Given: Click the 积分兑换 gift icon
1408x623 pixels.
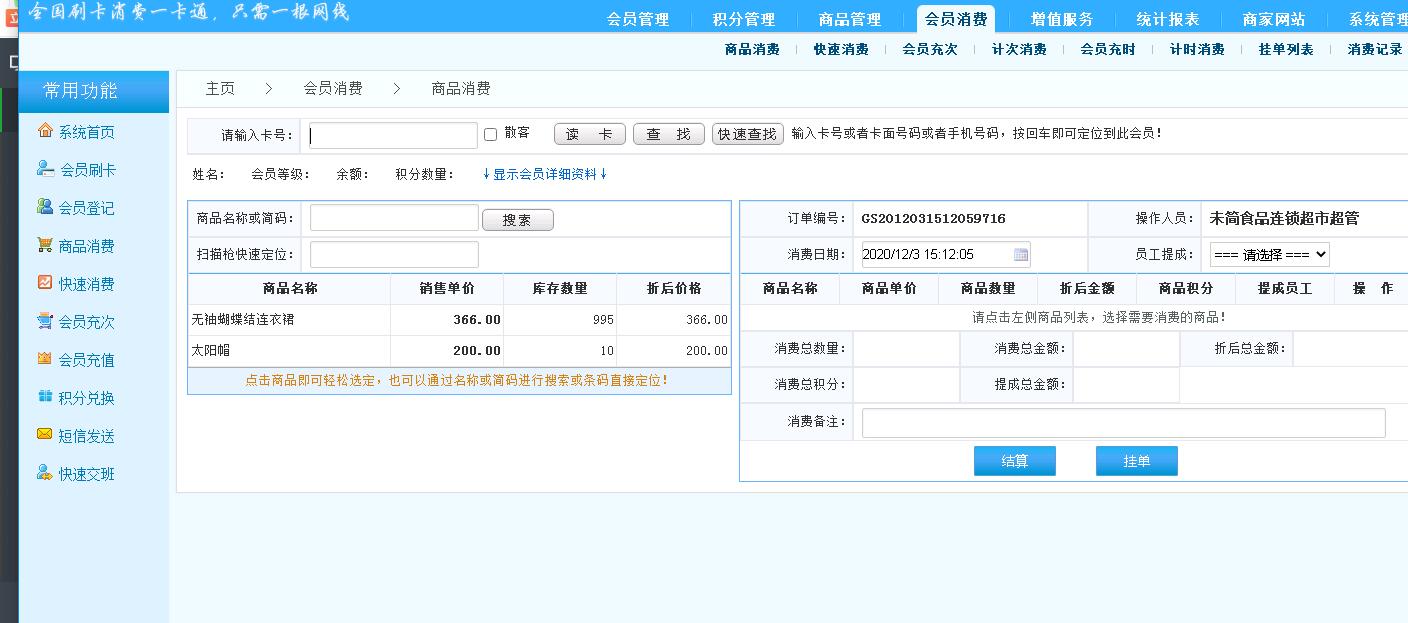Looking at the screenshot, I should 45,397.
